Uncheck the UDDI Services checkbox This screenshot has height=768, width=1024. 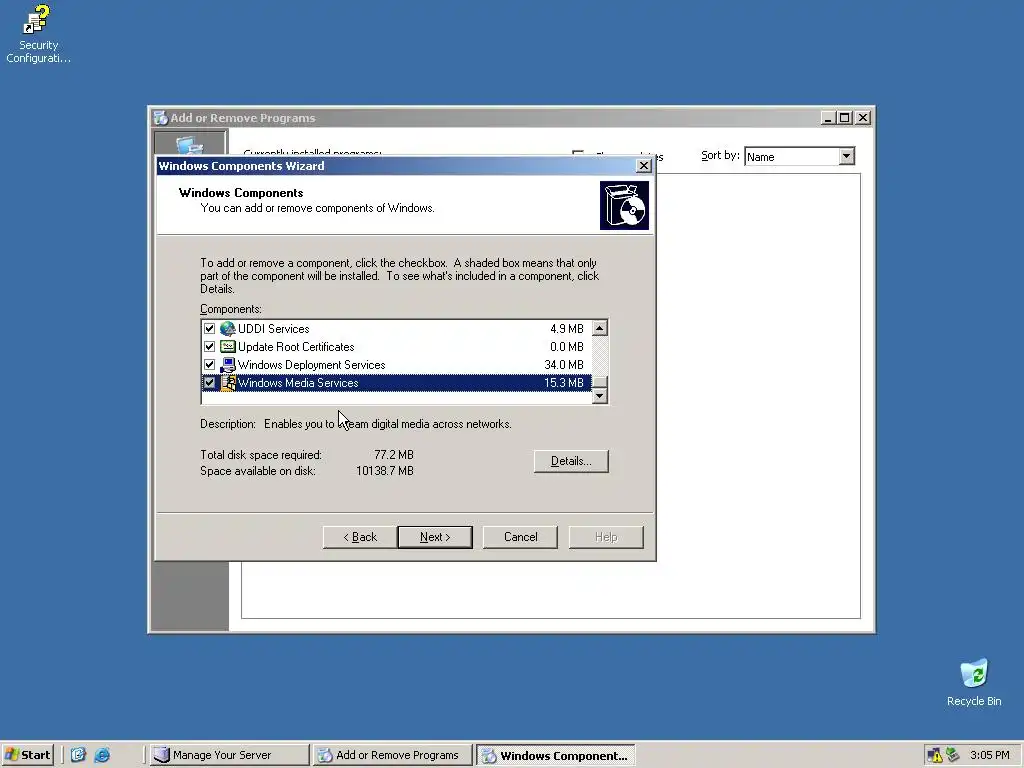[209, 328]
